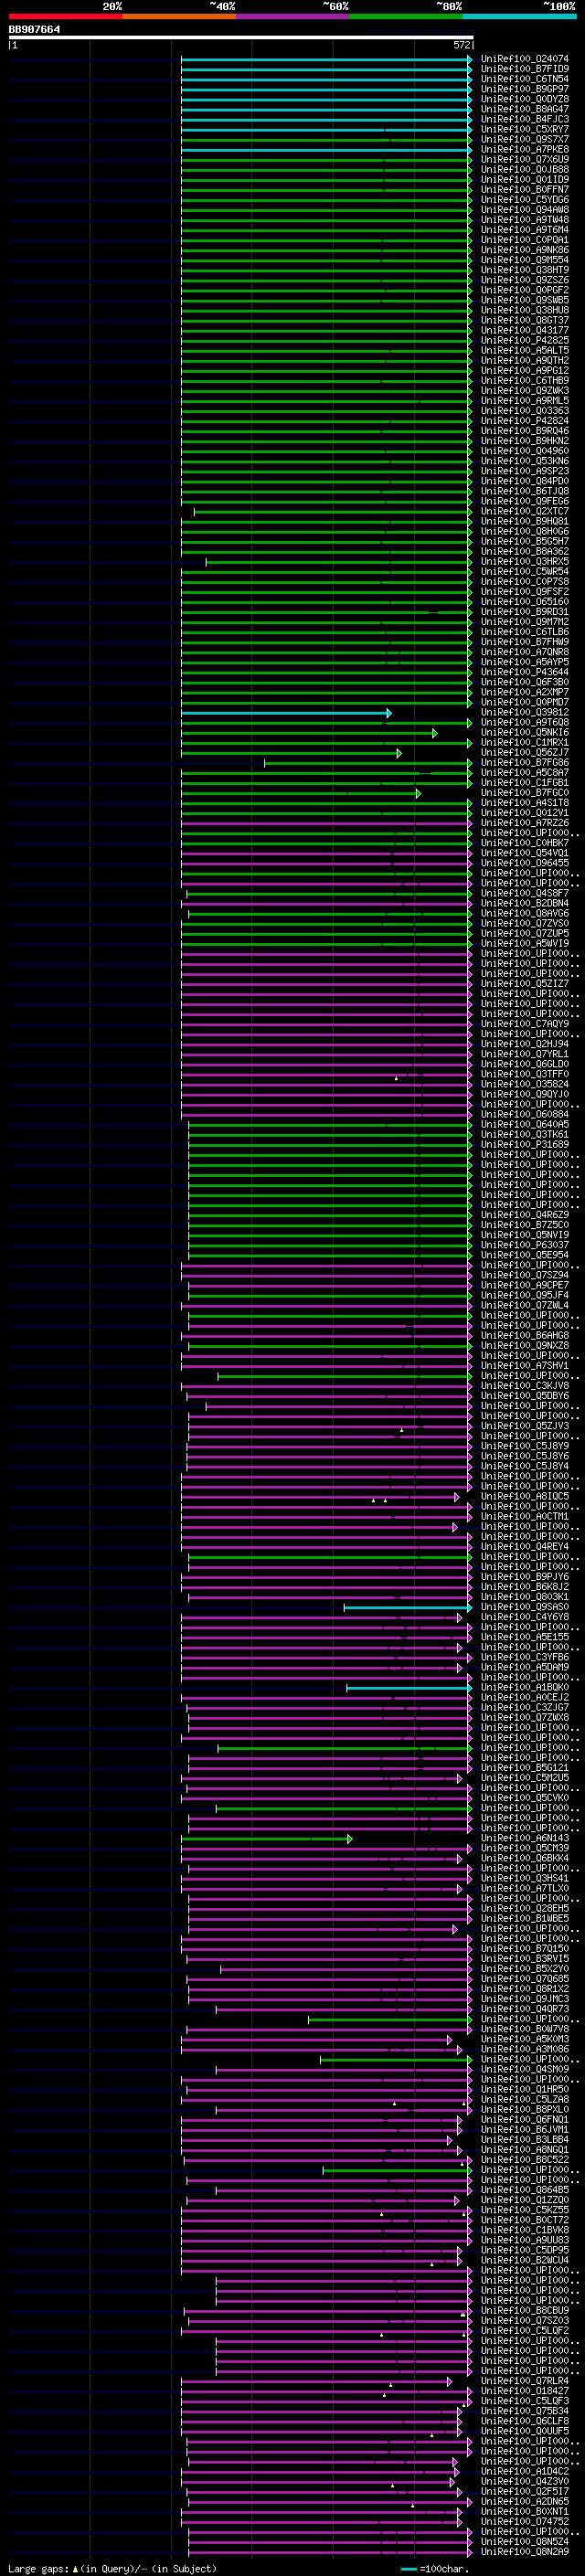This screenshot has height=2576, width=585.
Task: Select UniRef100_A7PKE8 label
Action: (x=524, y=149)
